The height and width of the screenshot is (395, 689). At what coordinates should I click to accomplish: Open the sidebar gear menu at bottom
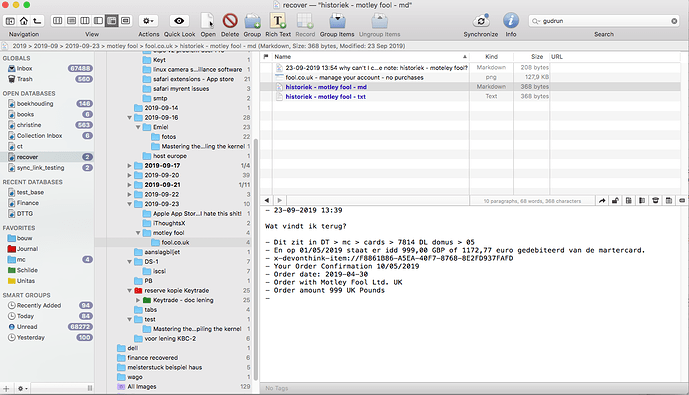click(22, 388)
